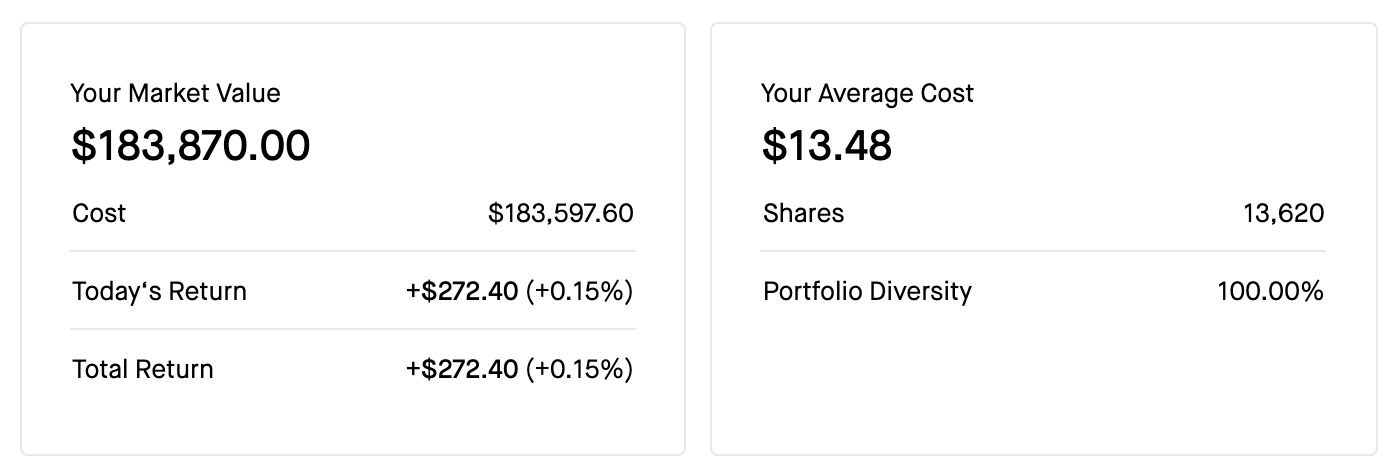1396x464 pixels.
Task: Select the Total Return label
Action: (143, 369)
